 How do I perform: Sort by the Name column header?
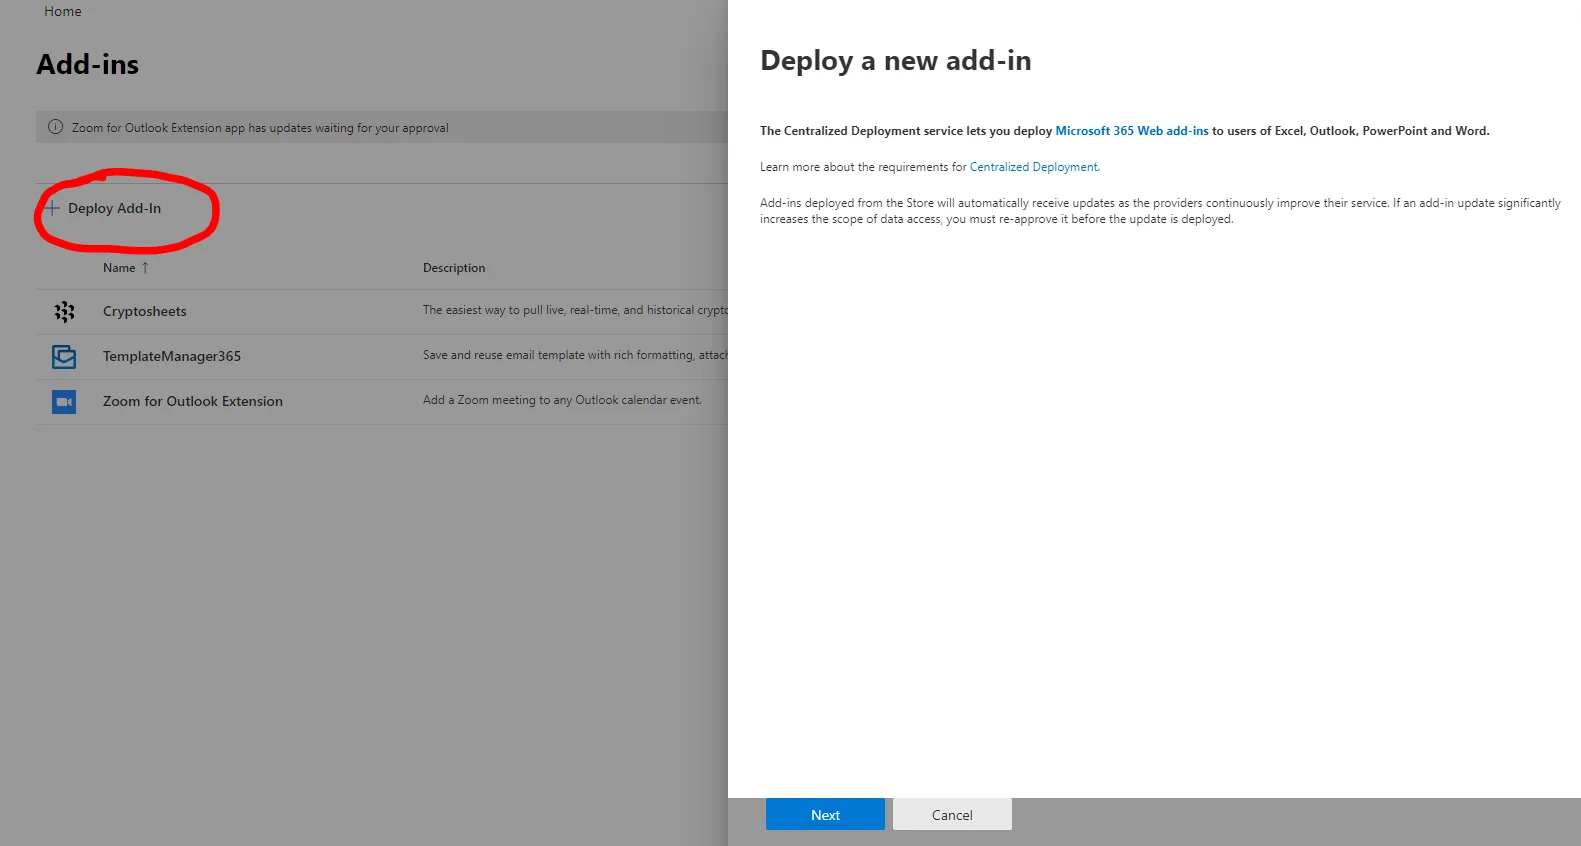pyautogui.click(x=119, y=268)
